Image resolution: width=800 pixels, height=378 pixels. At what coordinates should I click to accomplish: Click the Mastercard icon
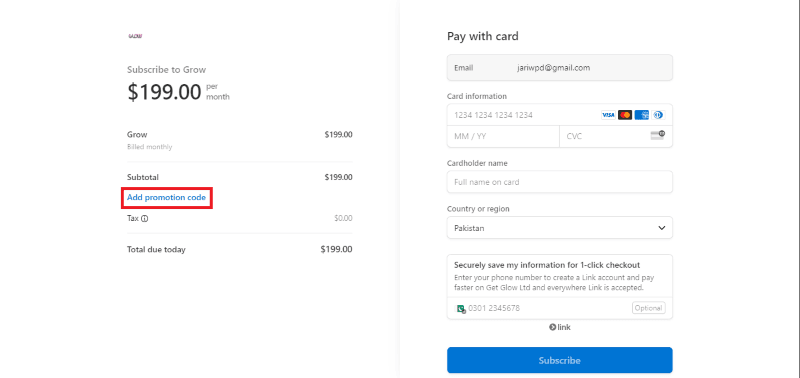pyautogui.click(x=625, y=115)
